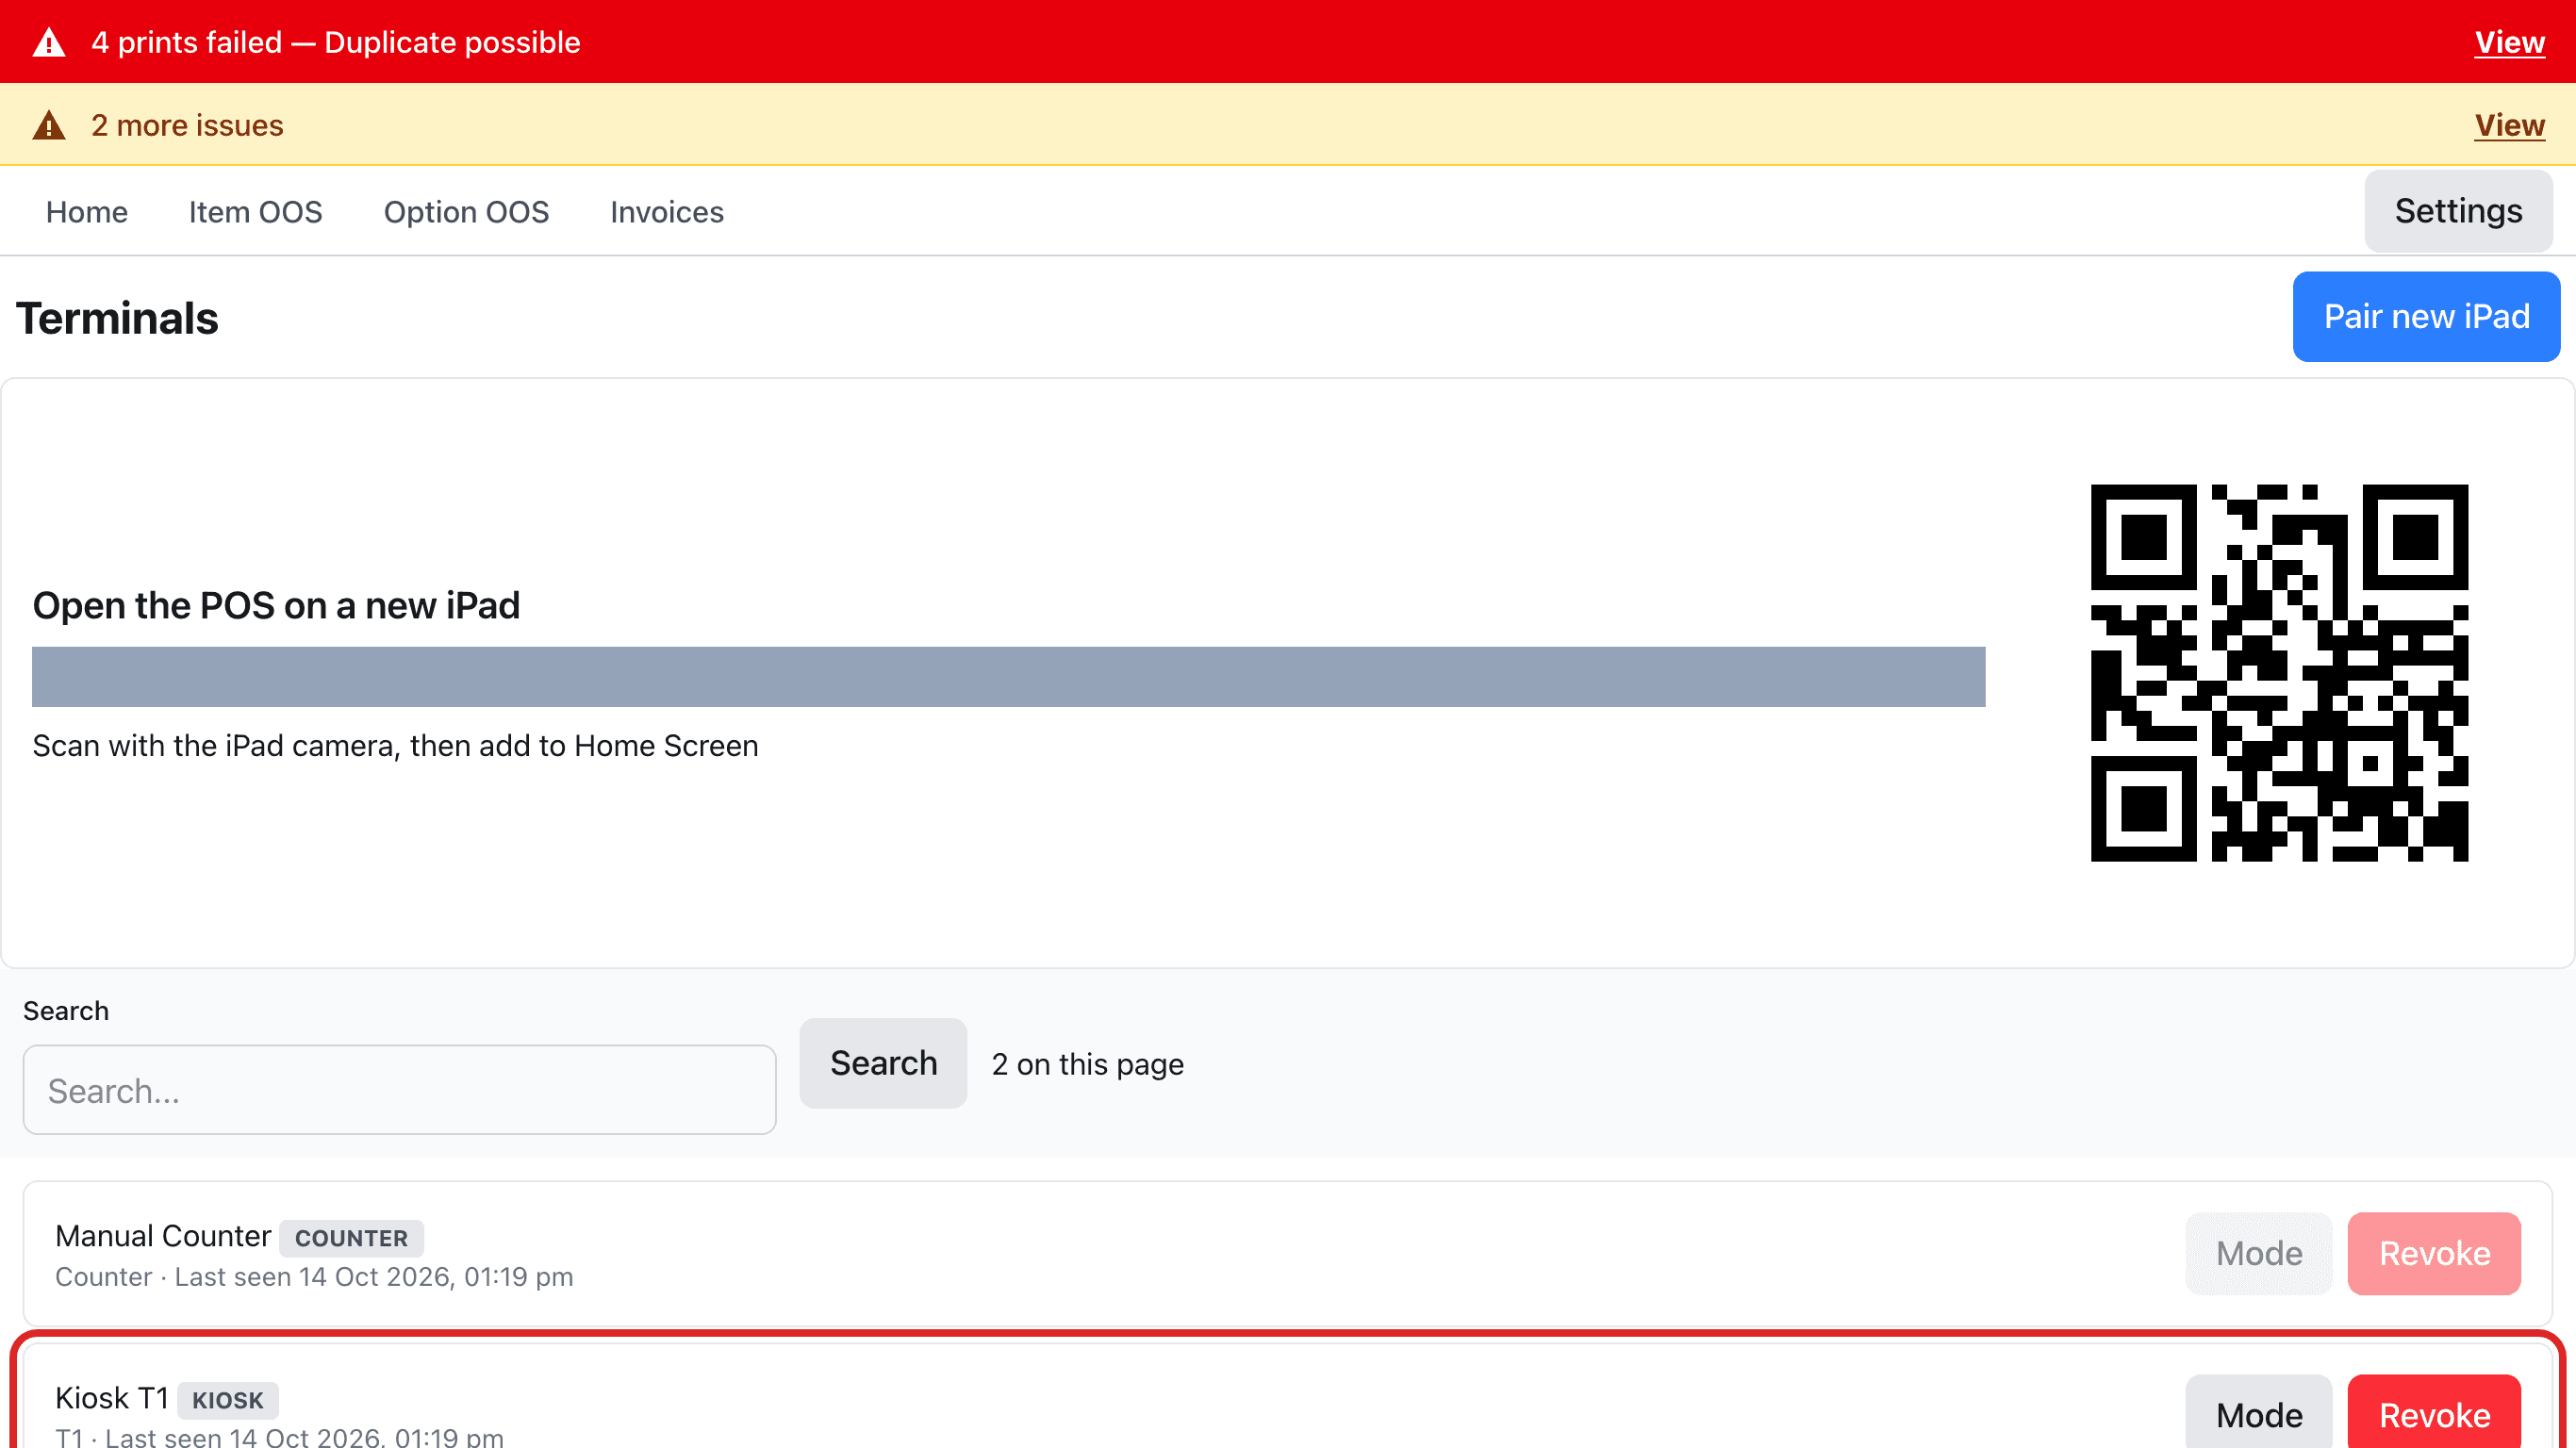2576x1448 pixels.
Task: Click '4 prints failed — Duplicate possible' message
Action: point(335,42)
